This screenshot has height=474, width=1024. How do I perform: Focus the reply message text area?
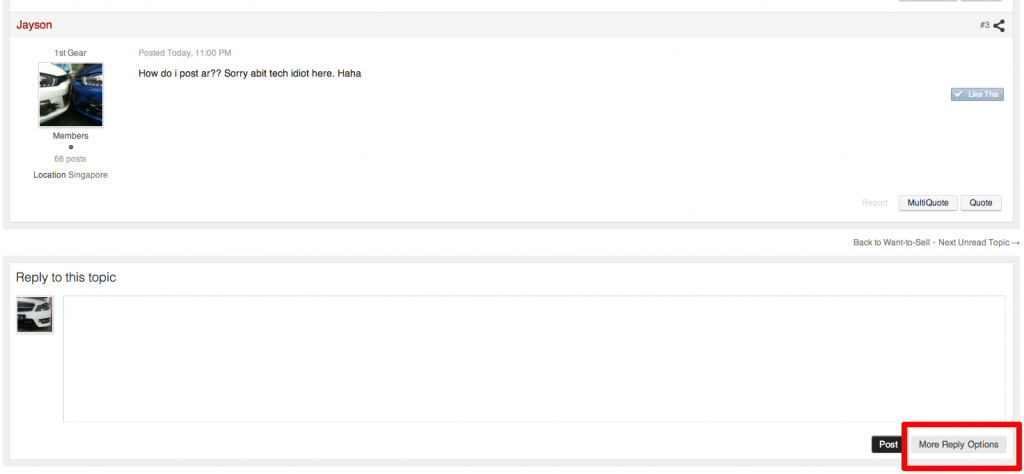pyautogui.click(x=534, y=359)
